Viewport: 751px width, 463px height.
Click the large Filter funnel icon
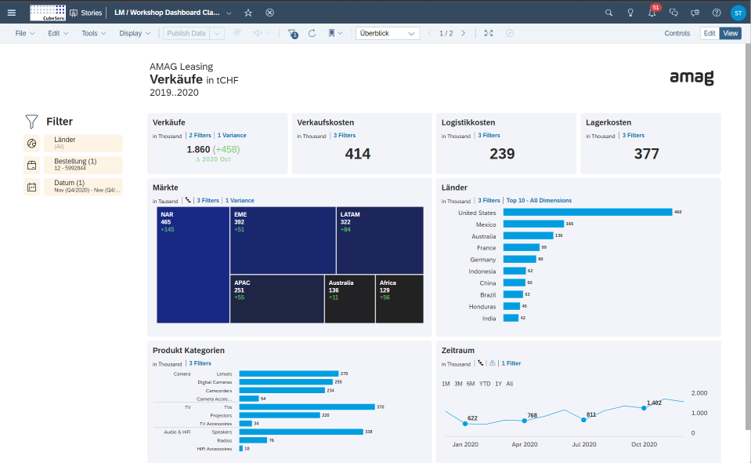(32, 122)
